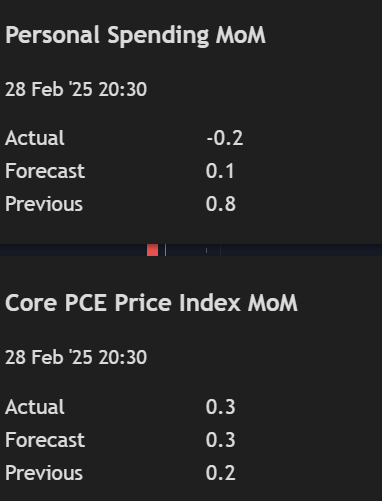
Task: Click the Actual label under Personal Spending
Action: pyautogui.click(x=35, y=138)
